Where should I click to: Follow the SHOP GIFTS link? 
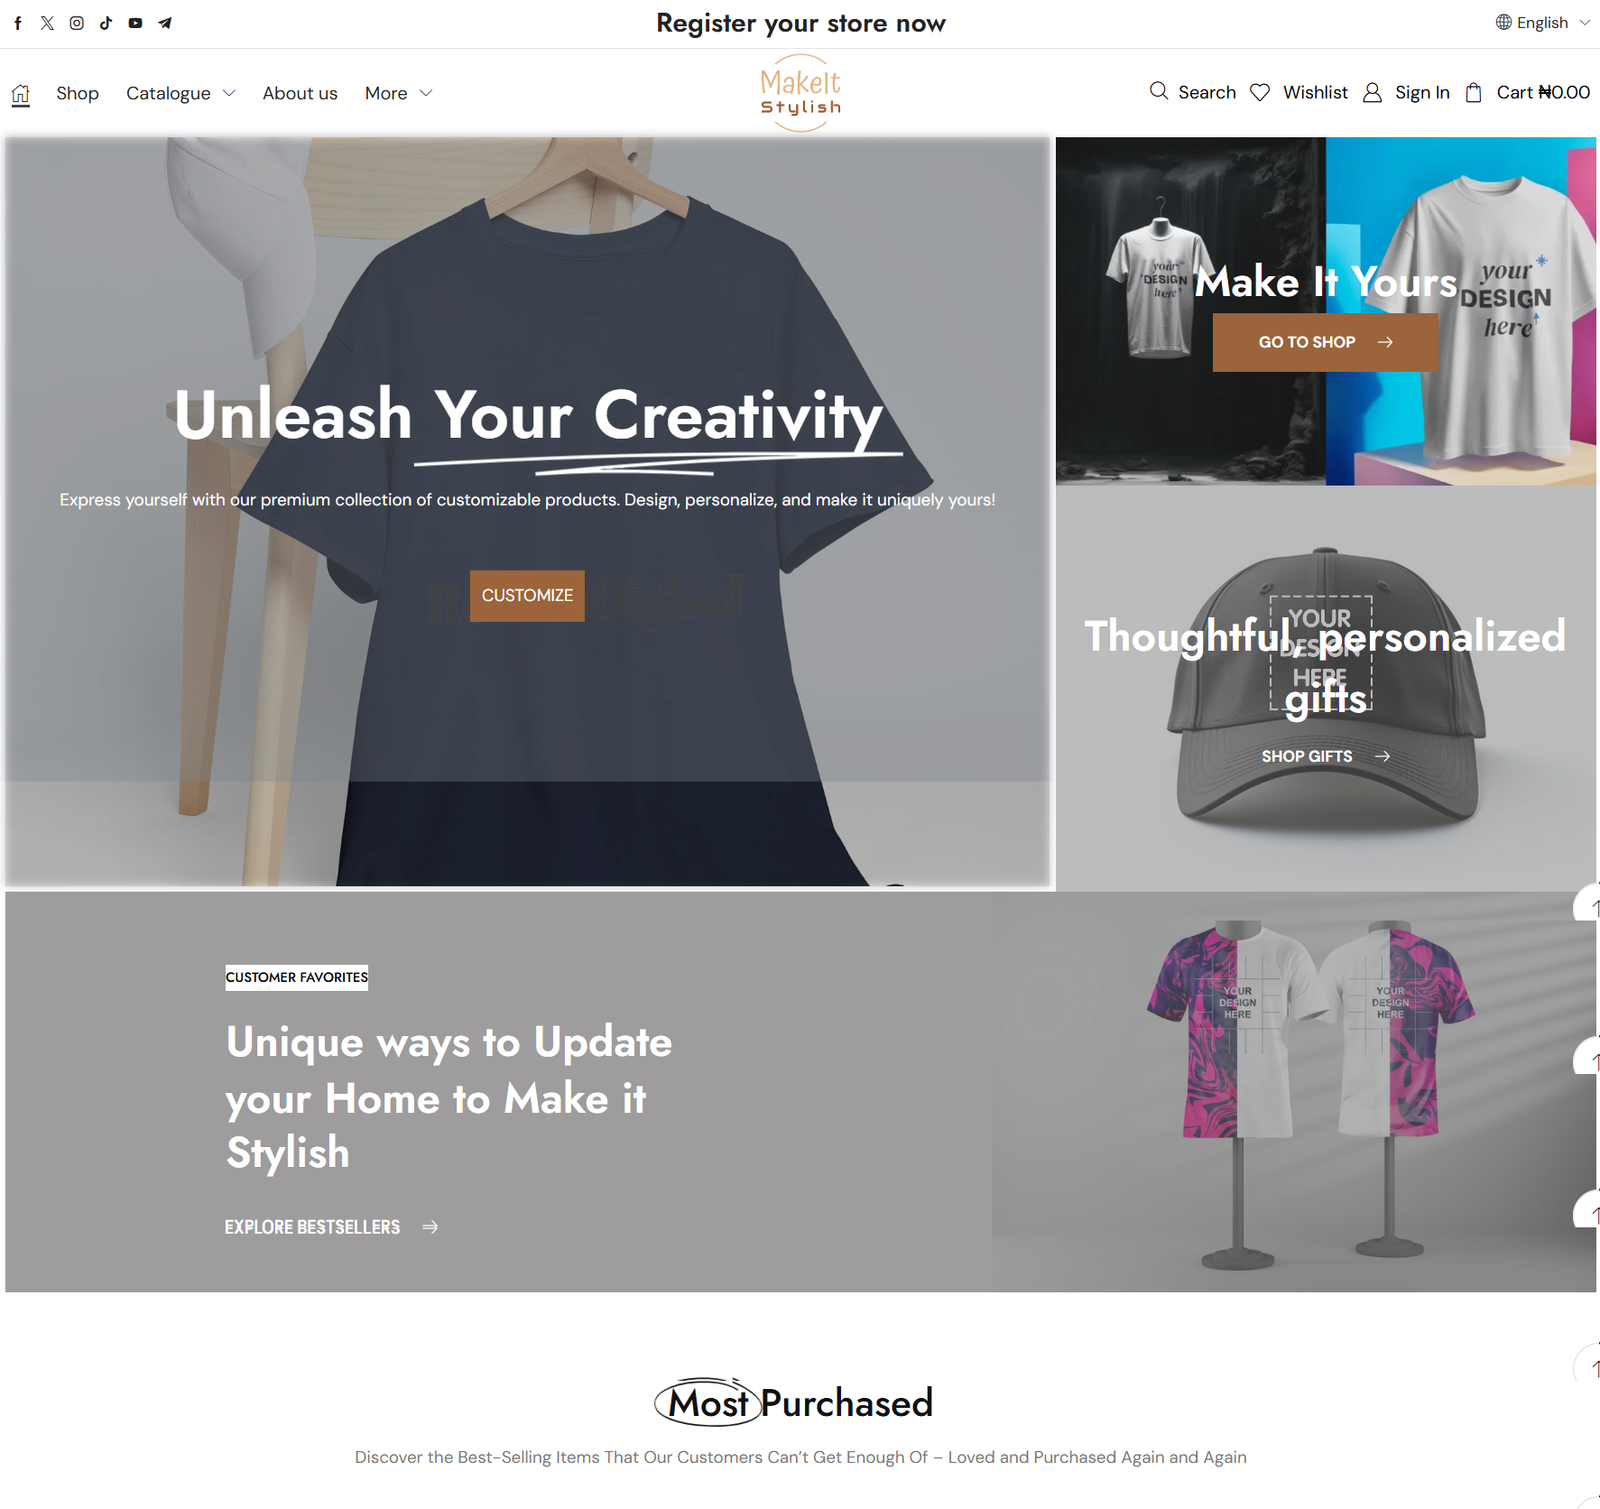(1325, 756)
